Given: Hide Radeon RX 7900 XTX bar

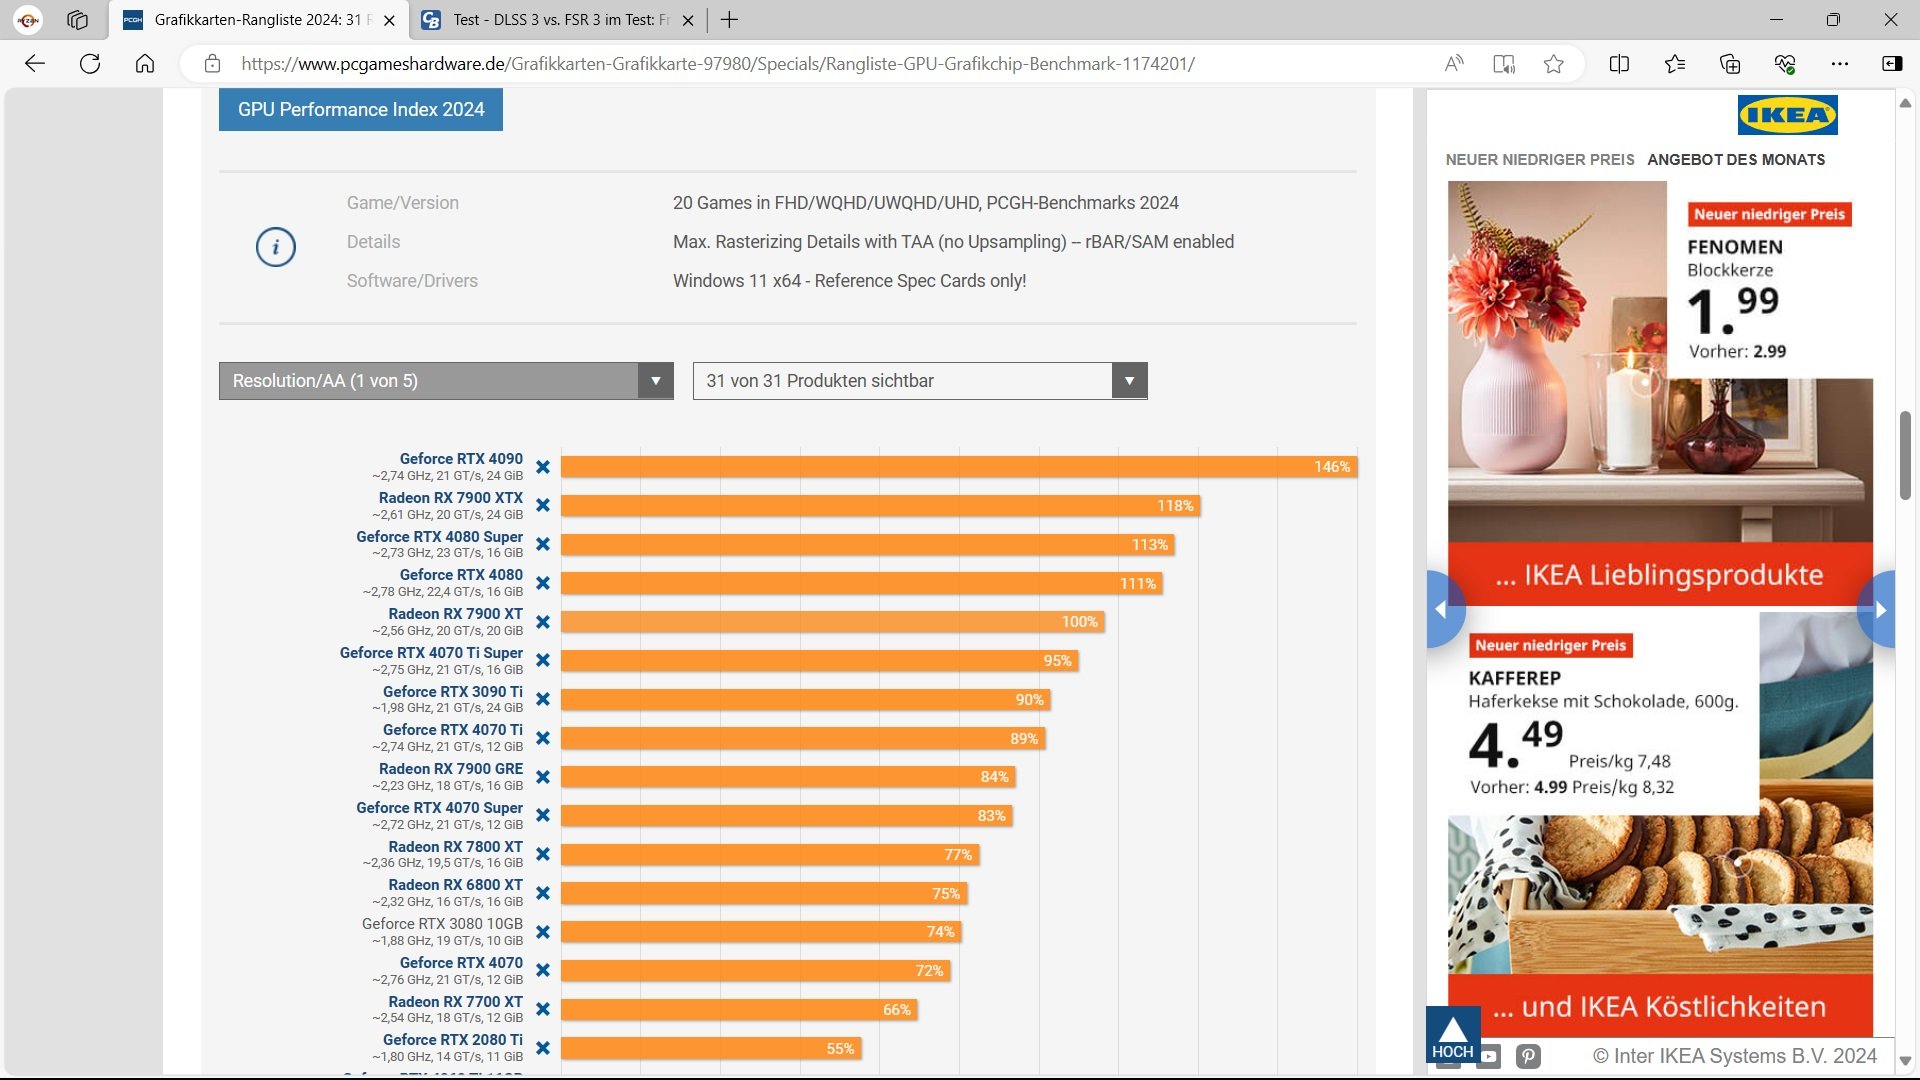Looking at the screenshot, I should point(543,505).
